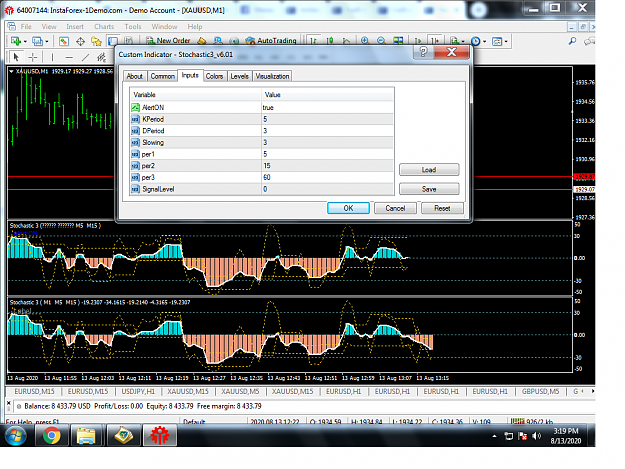The image size is (625, 469).
Task: Select the crosshair tool
Action: (33, 57)
